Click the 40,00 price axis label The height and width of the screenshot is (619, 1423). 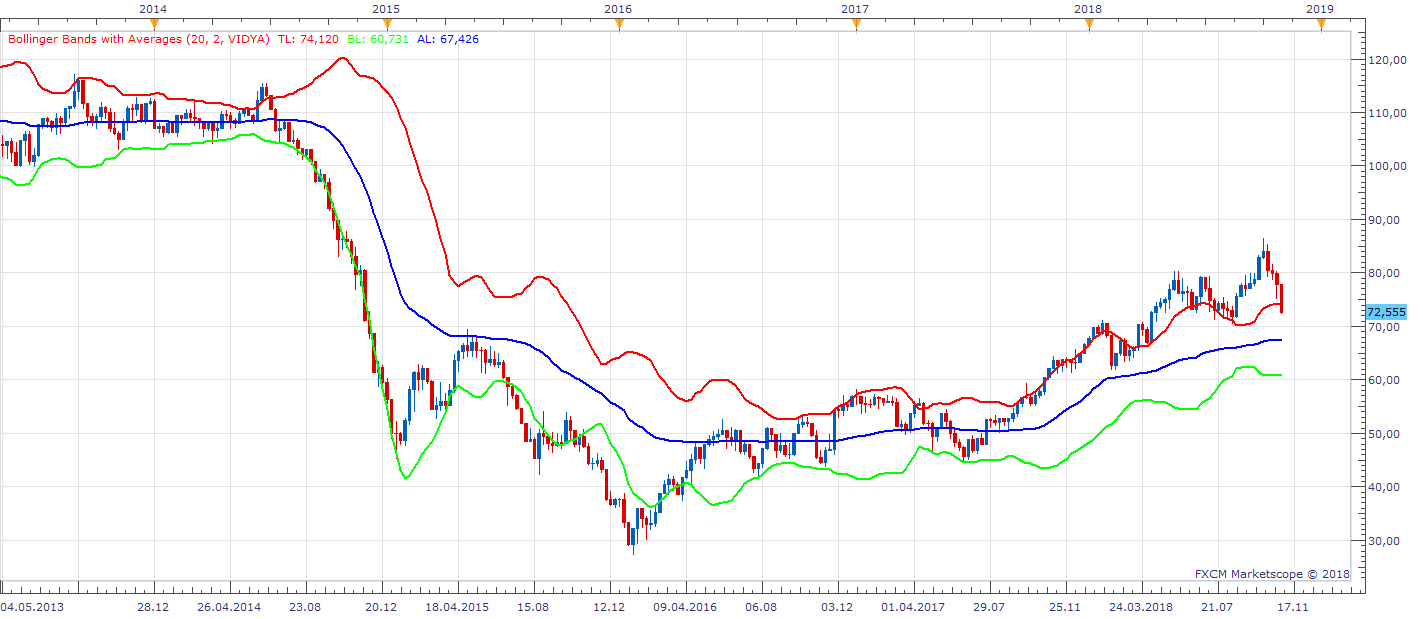[x=1386, y=487]
